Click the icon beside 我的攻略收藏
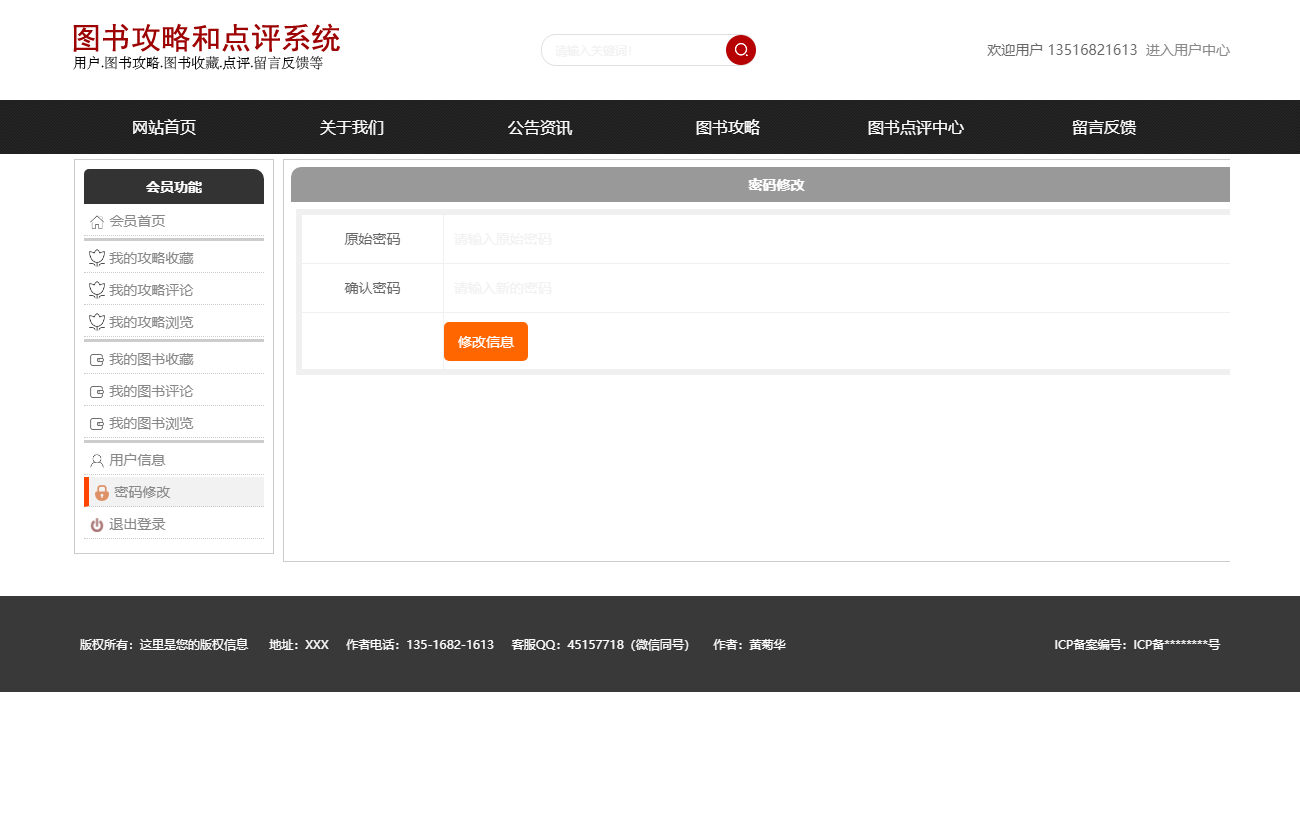 (x=97, y=258)
